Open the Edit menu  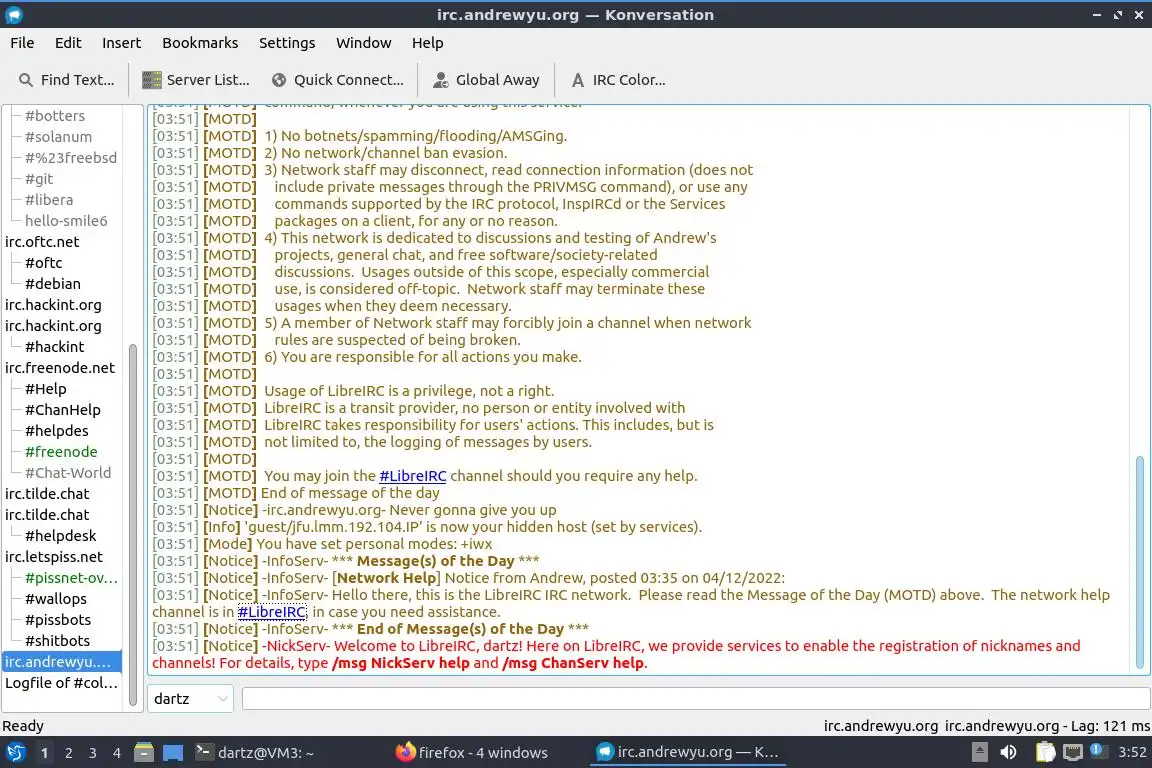point(68,43)
